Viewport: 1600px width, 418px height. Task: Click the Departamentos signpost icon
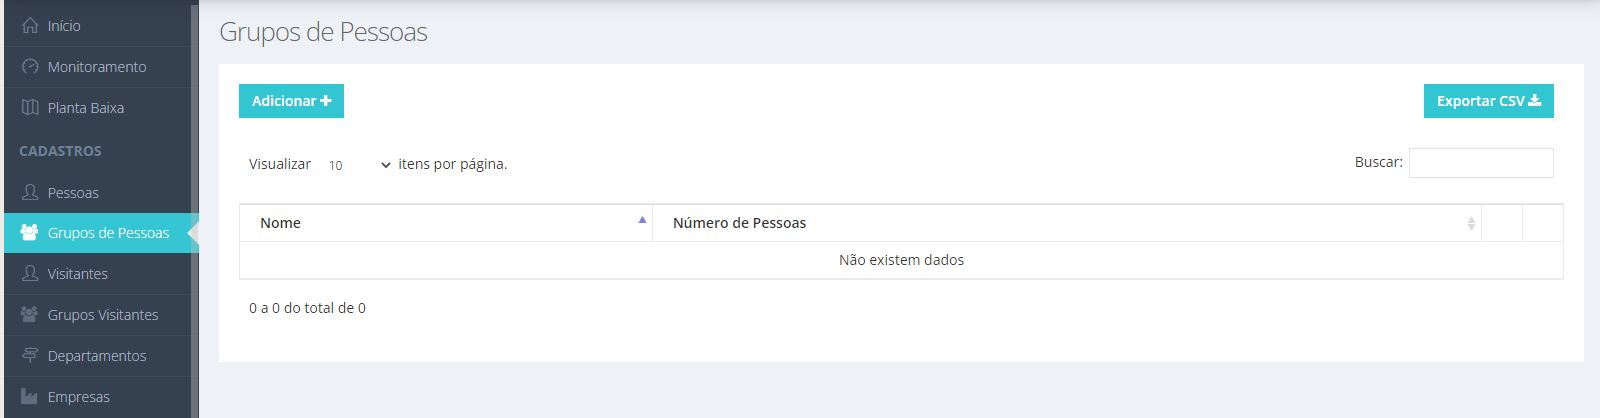pos(30,355)
